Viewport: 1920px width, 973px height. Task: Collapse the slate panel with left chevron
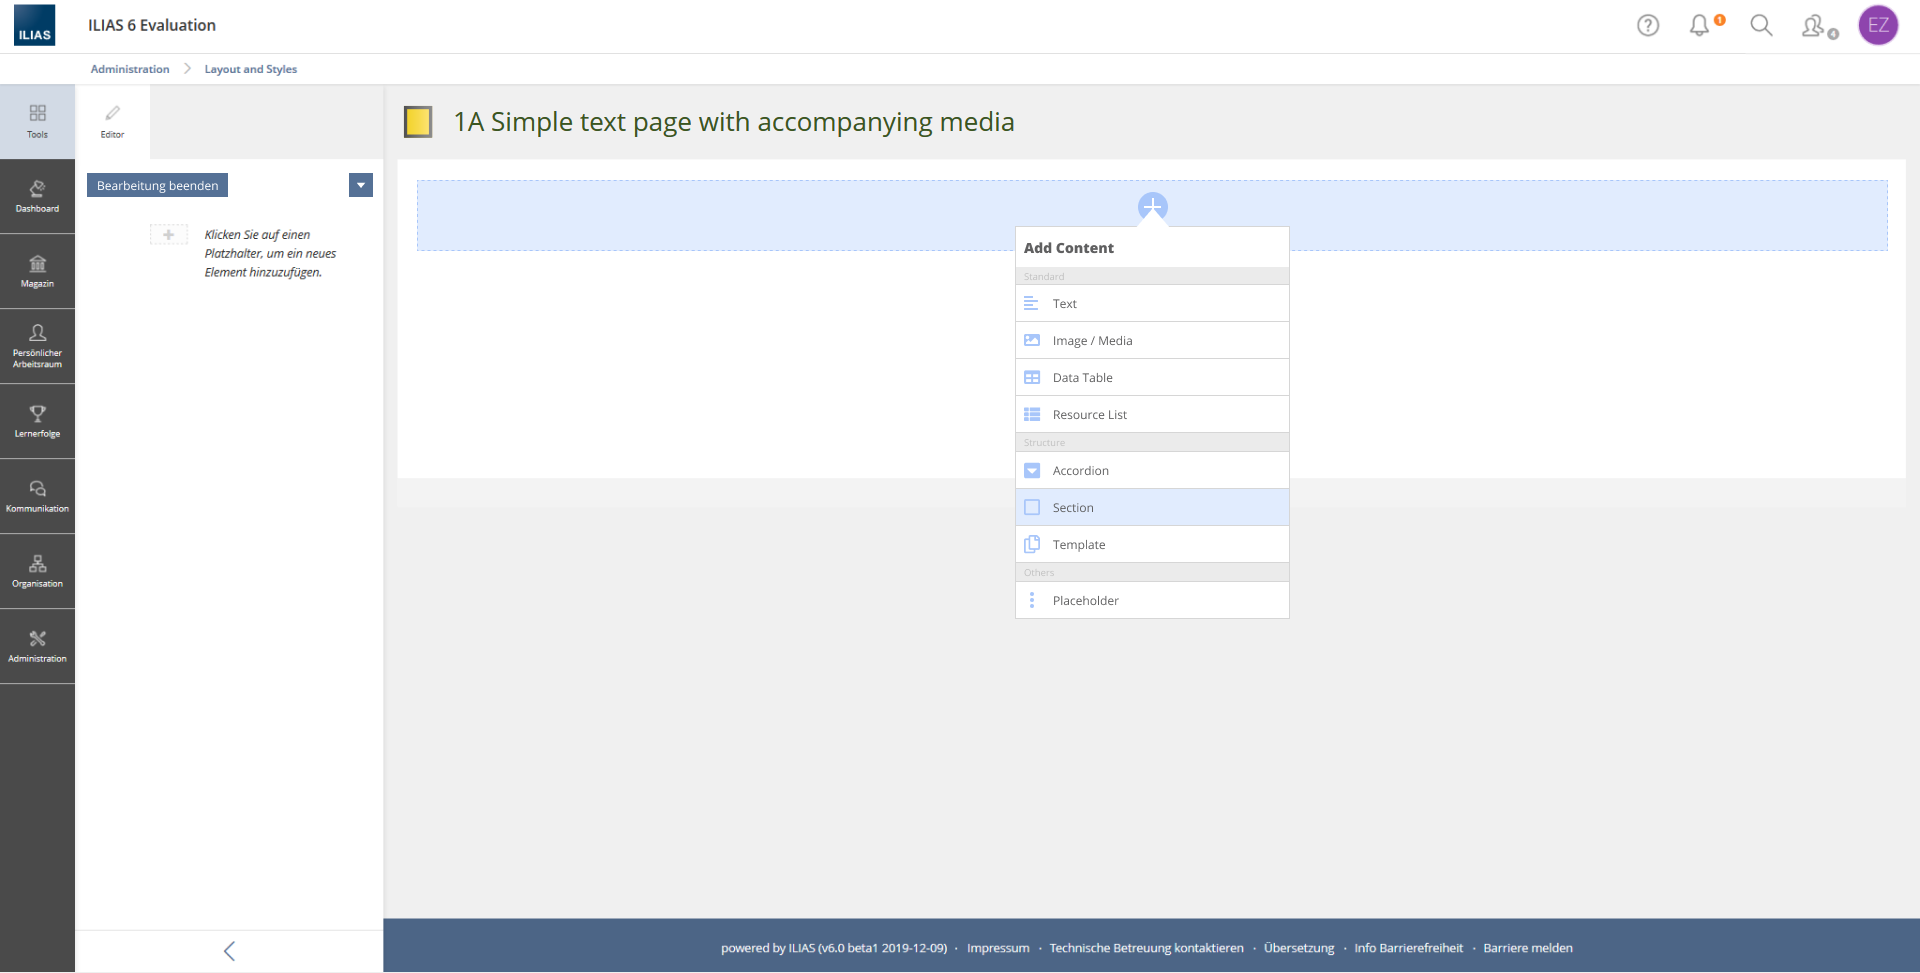point(229,951)
